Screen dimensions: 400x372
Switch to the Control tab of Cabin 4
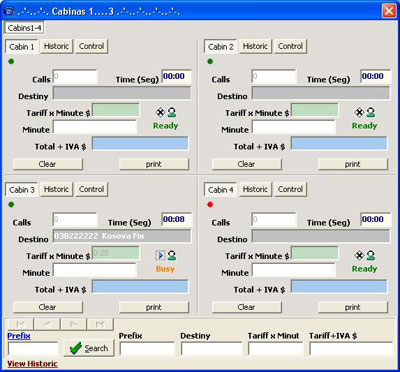tap(290, 189)
